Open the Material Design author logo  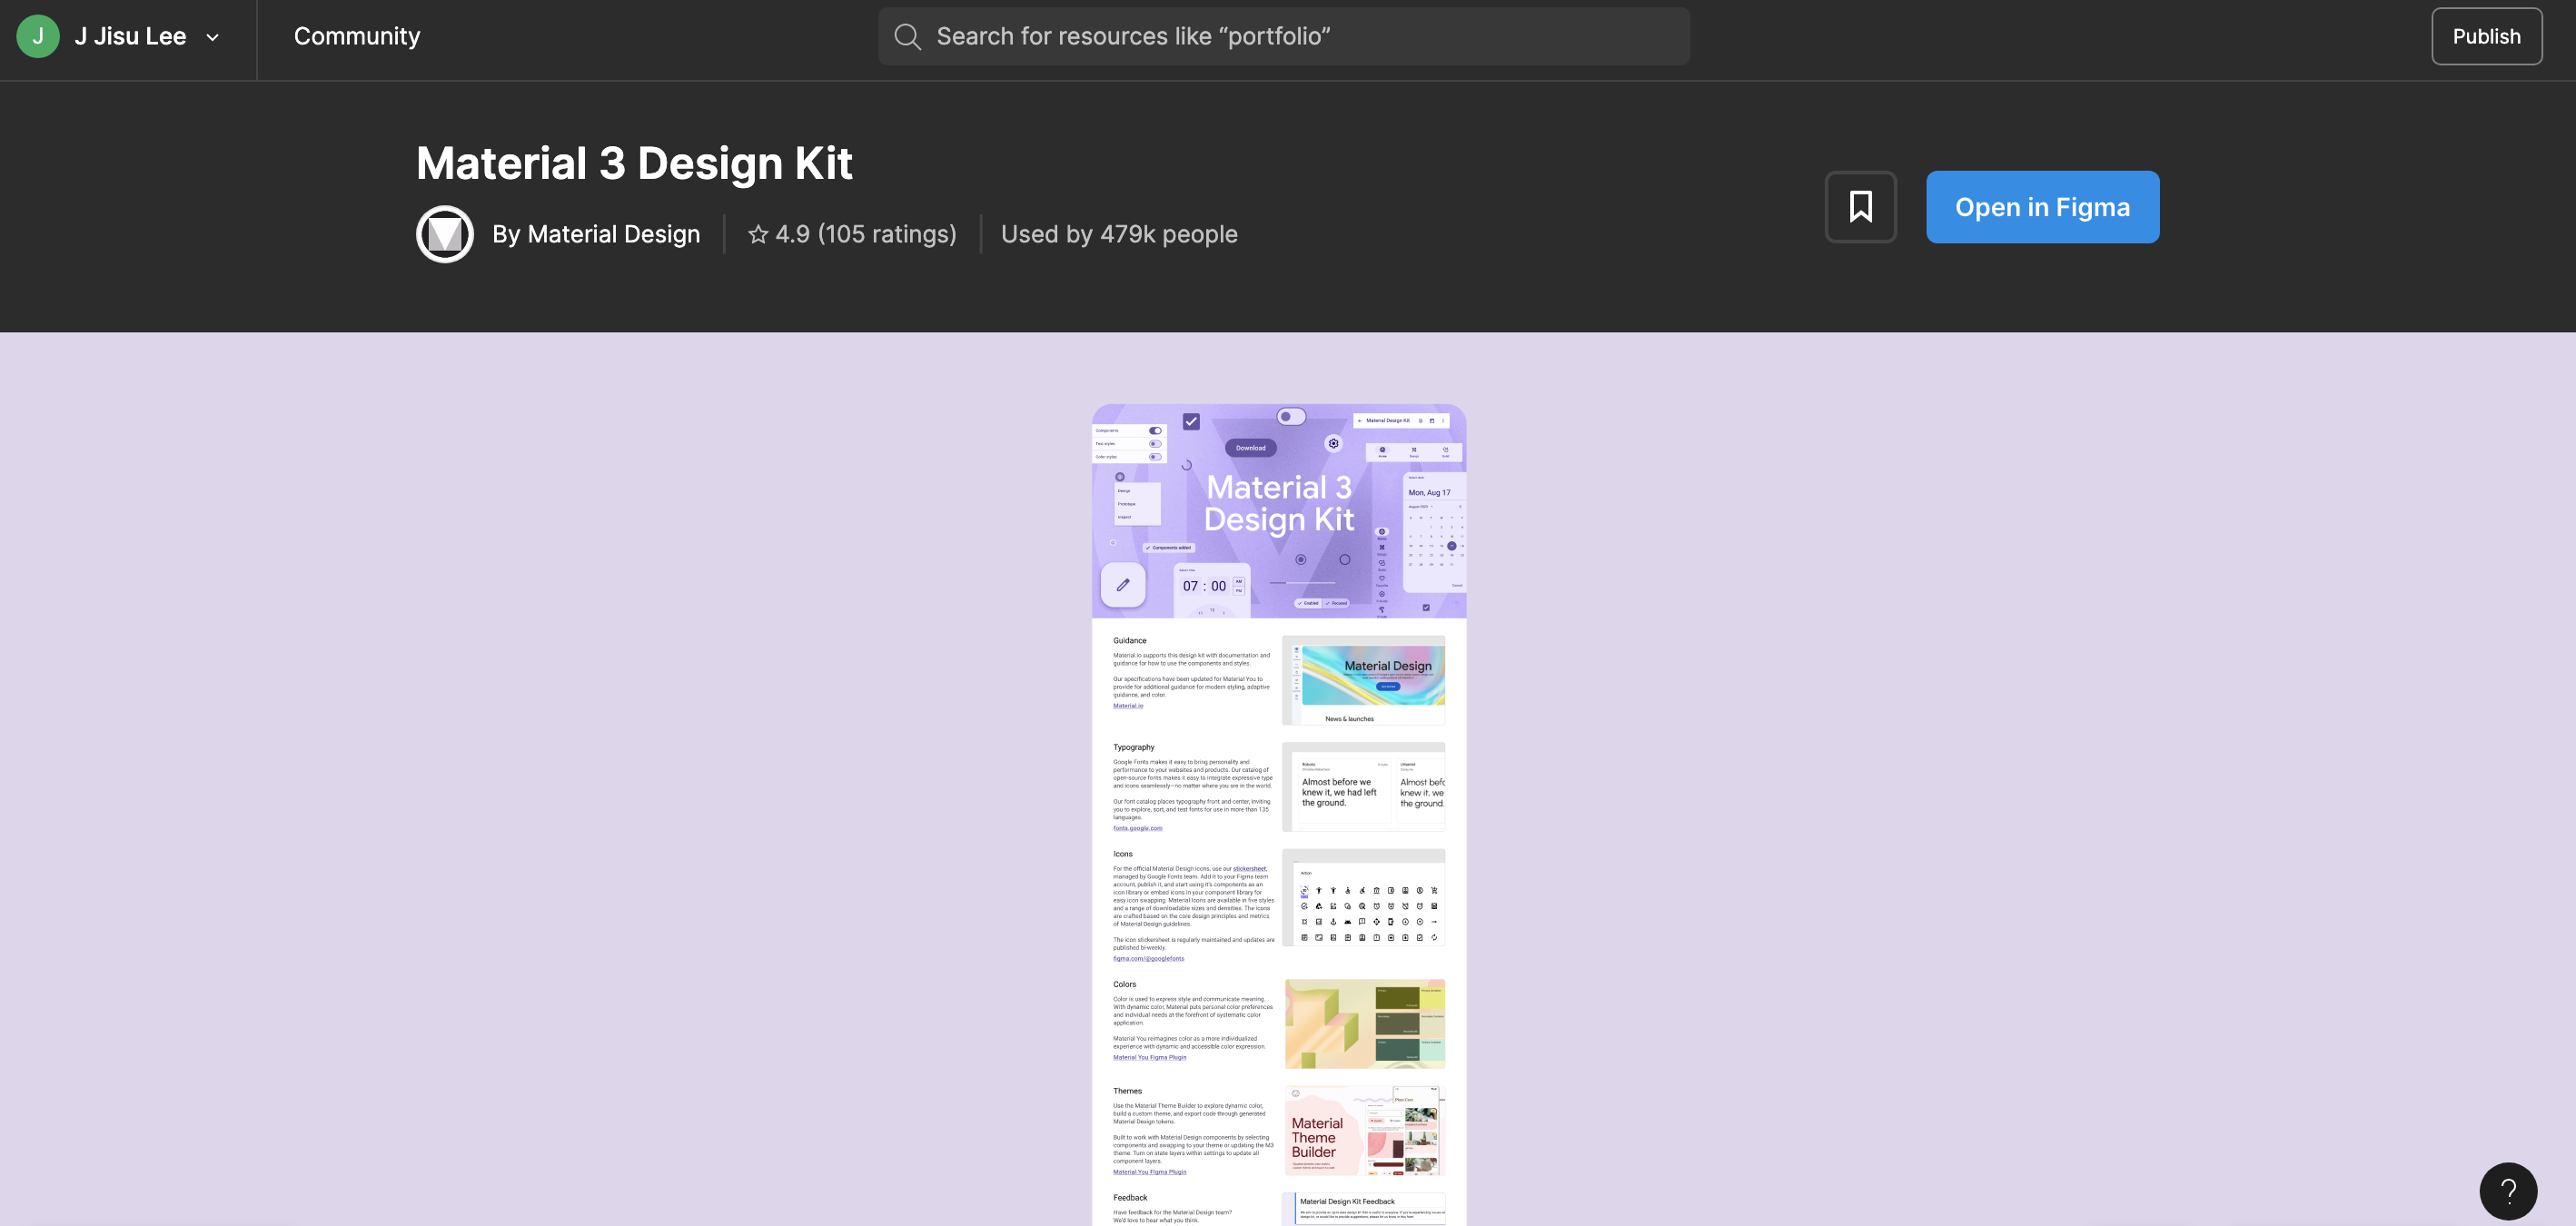point(445,234)
